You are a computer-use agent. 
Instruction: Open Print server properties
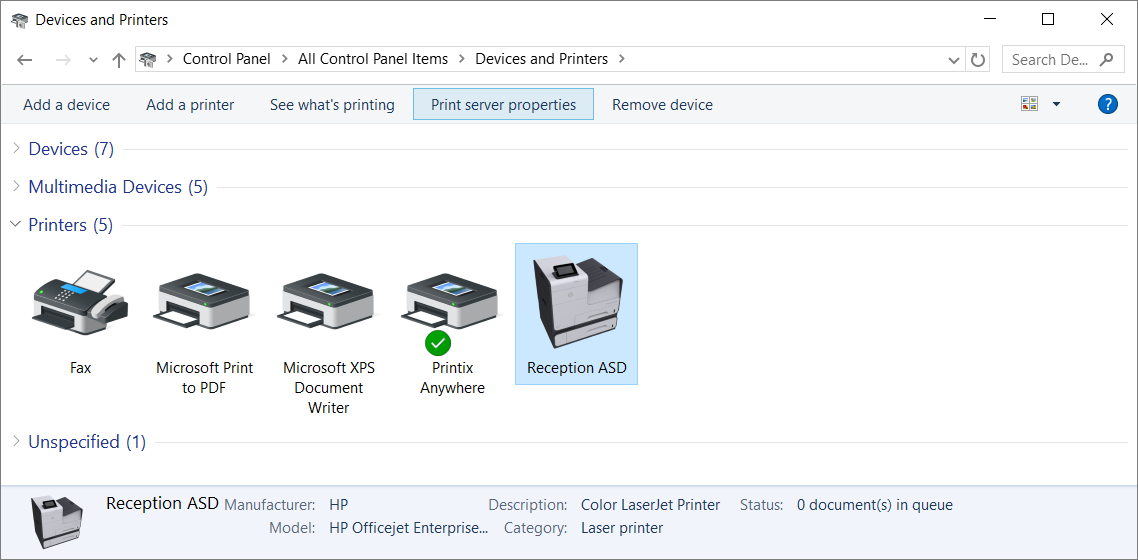tap(503, 104)
